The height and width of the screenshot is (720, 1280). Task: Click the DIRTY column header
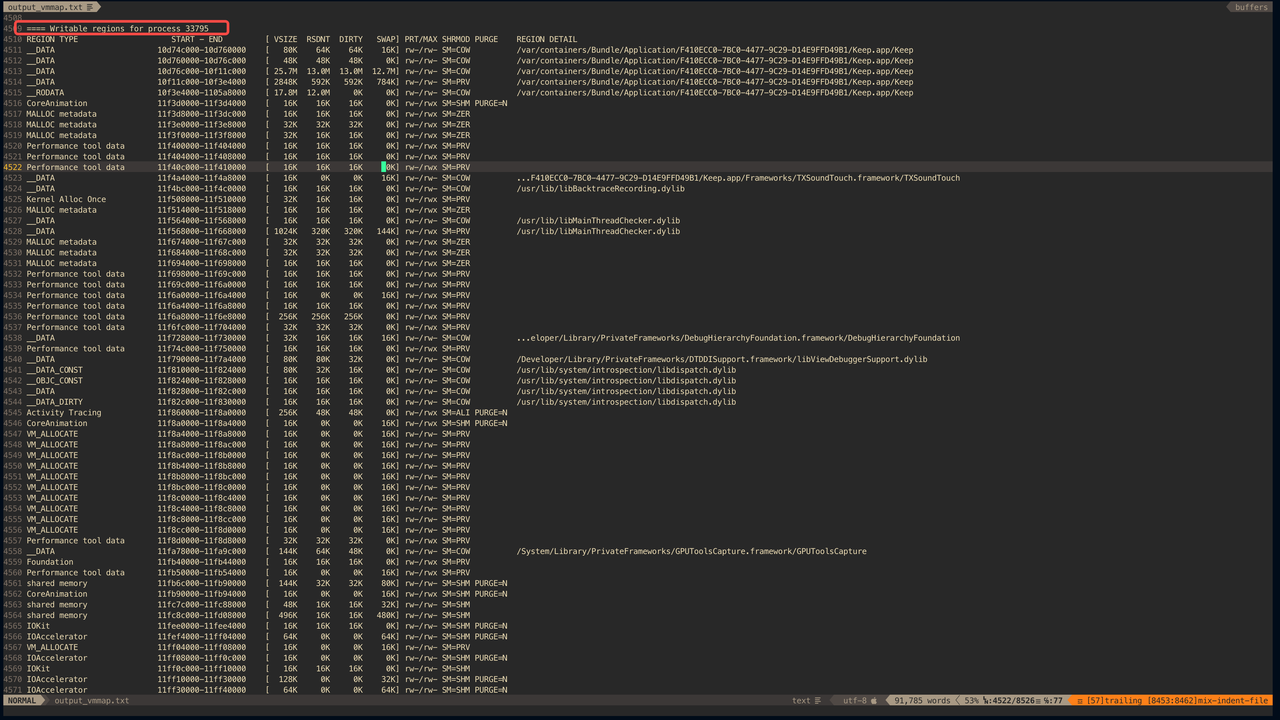point(351,39)
